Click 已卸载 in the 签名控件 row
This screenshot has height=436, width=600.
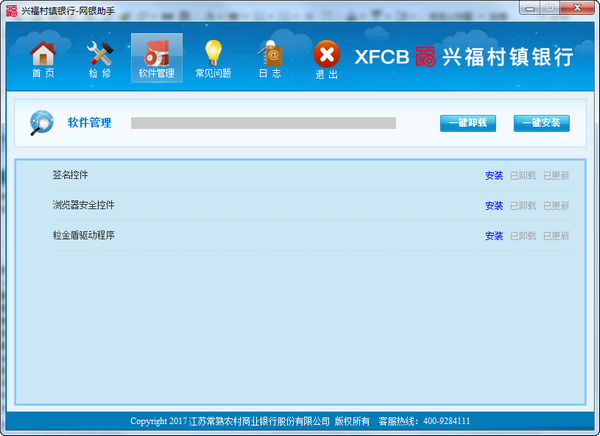[523, 176]
